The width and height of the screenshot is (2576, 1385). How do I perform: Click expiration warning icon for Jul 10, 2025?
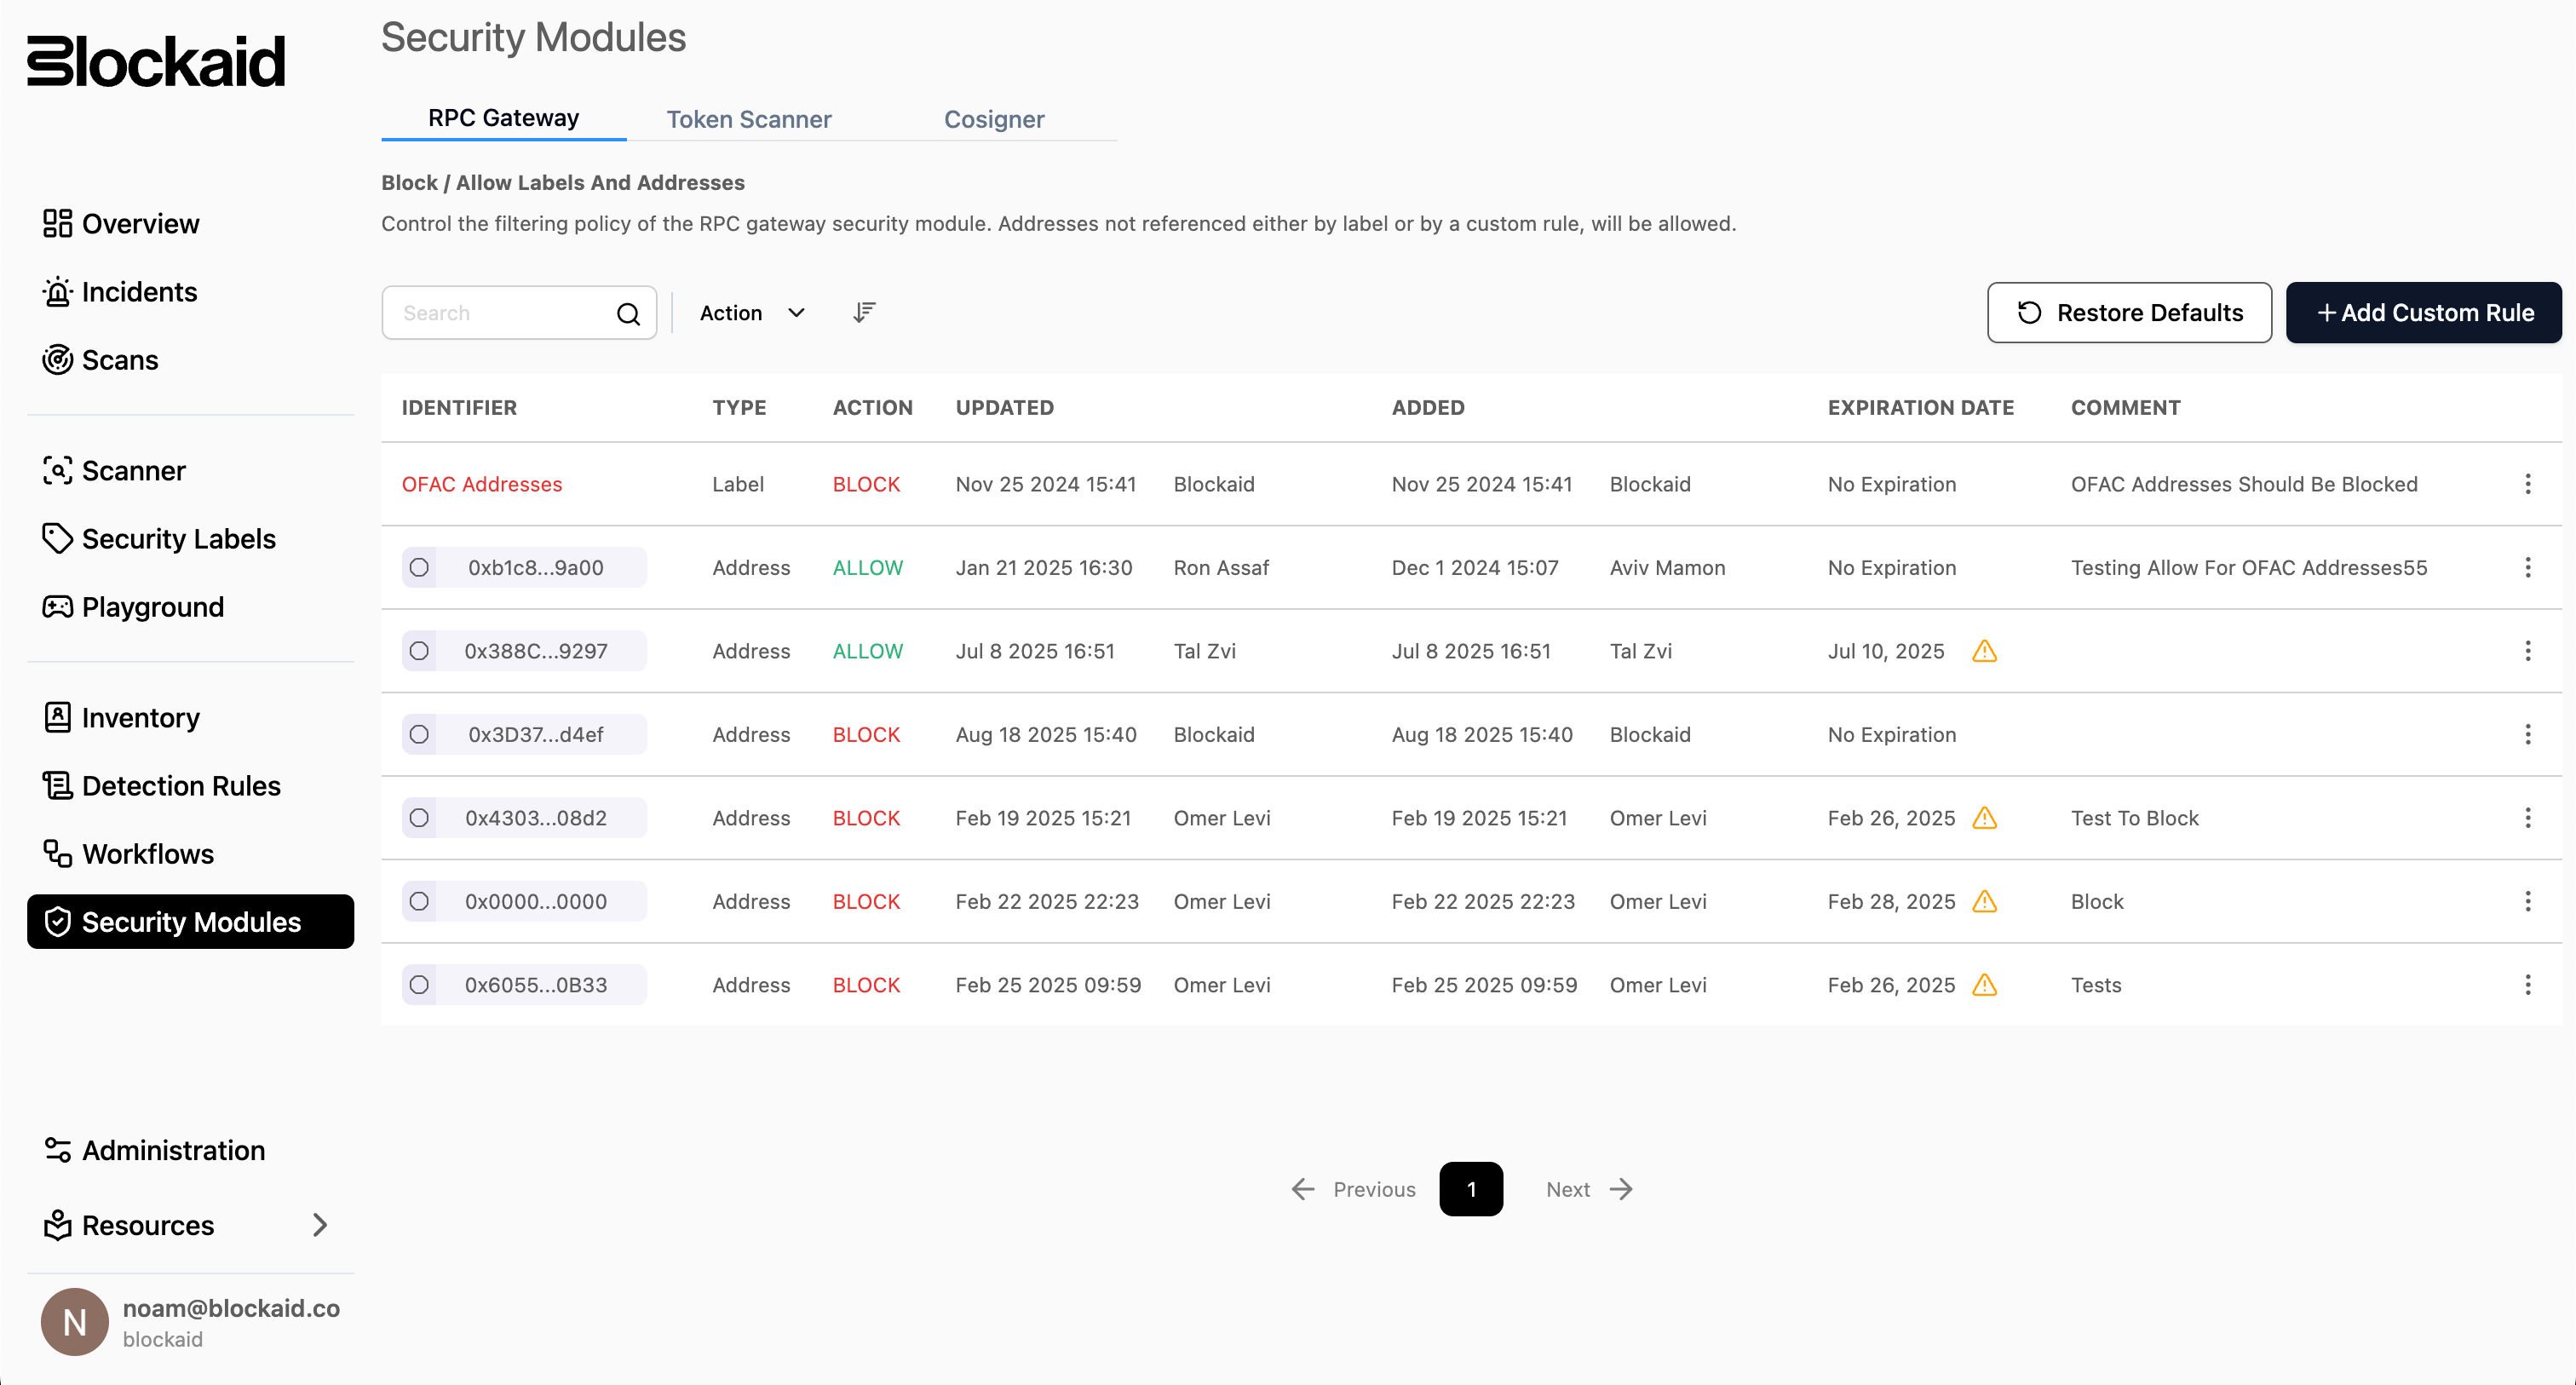click(x=1984, y=651)
